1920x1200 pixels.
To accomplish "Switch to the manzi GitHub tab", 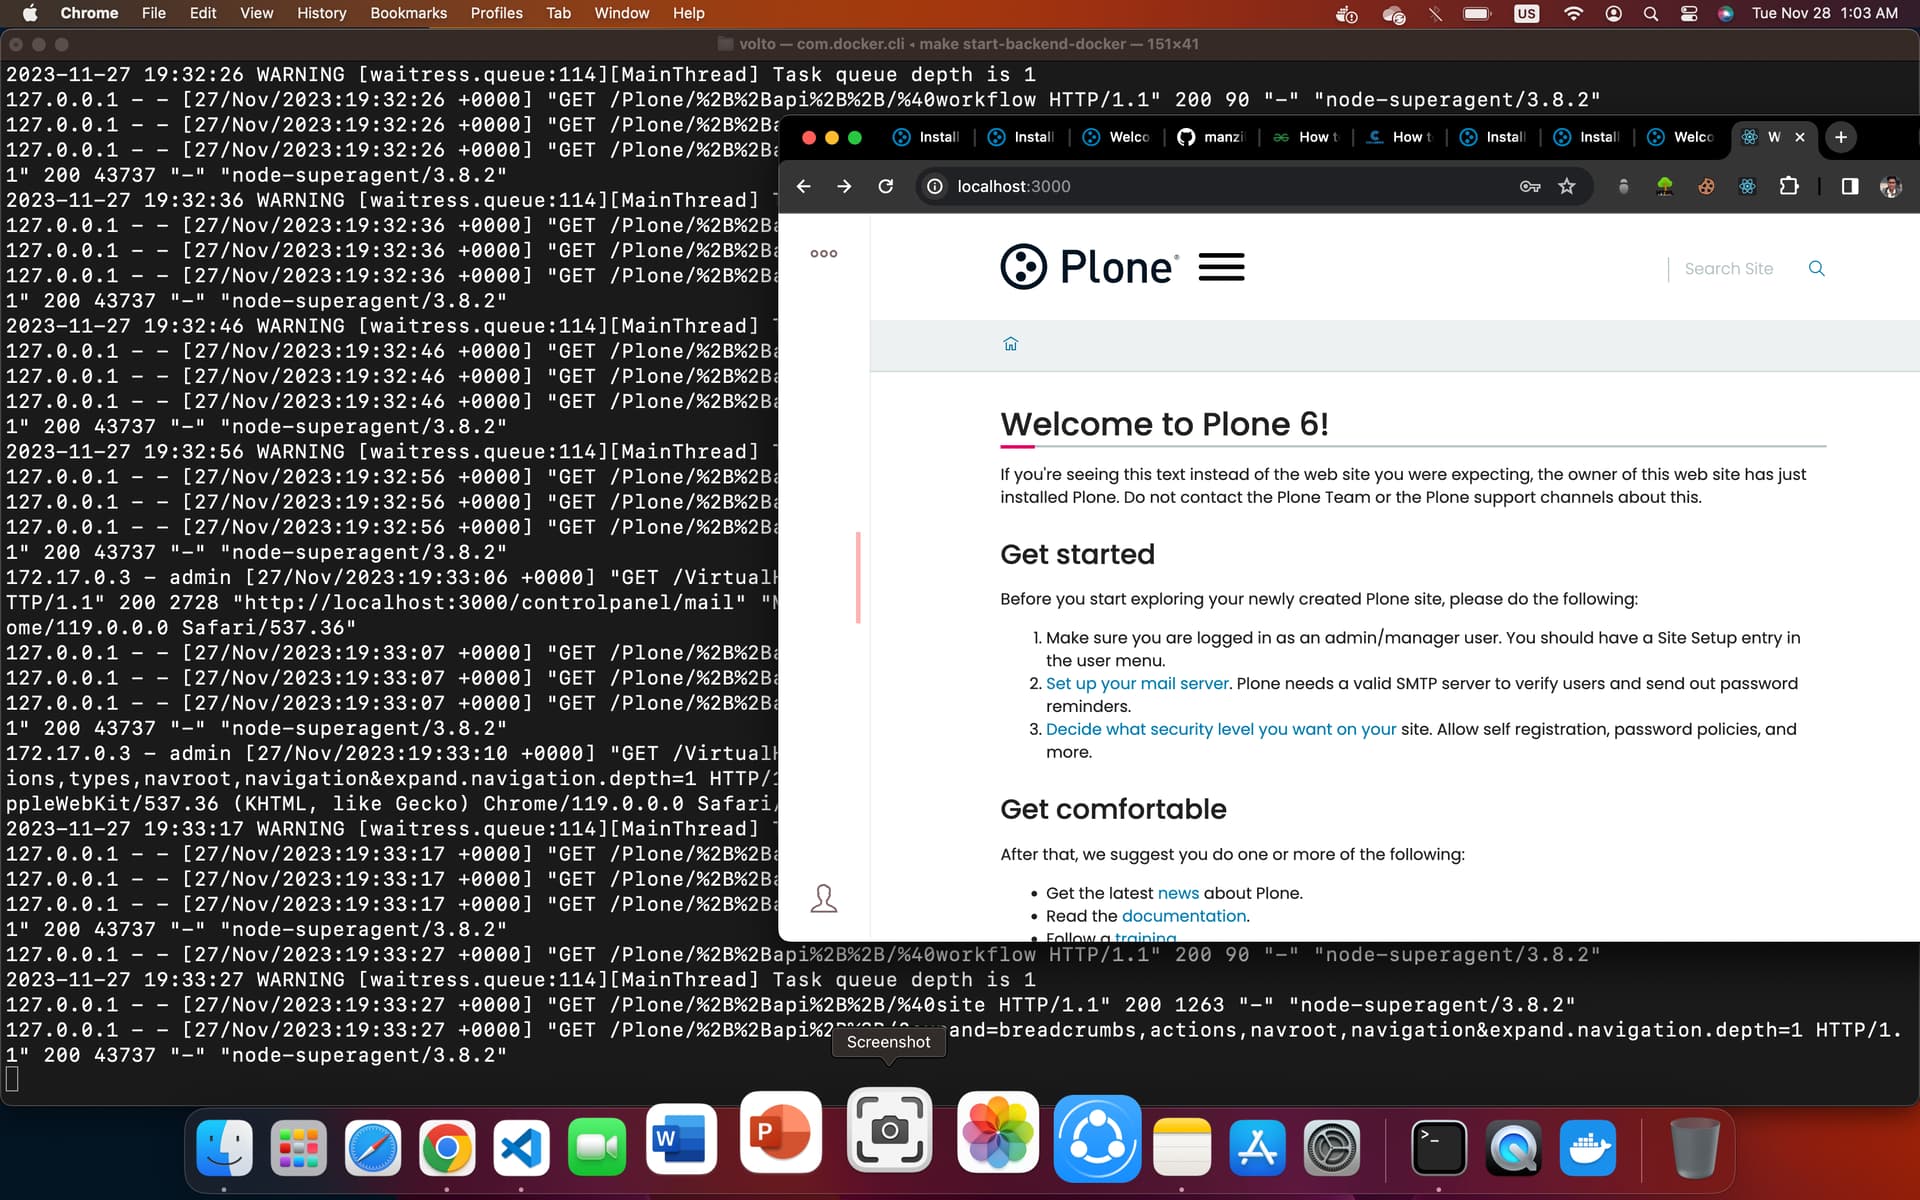I will click(x=1210, y=137).
